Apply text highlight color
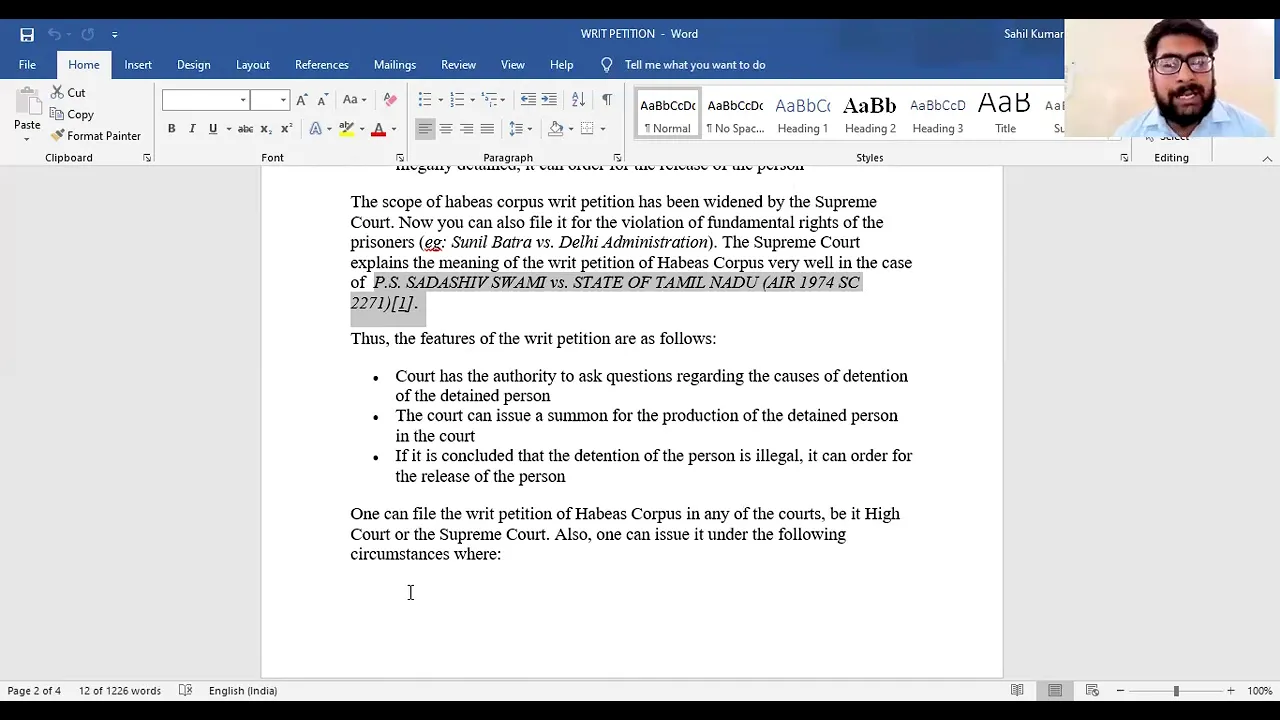The height and width of the screenshot is (720, 1280). [x=346, y=129]
